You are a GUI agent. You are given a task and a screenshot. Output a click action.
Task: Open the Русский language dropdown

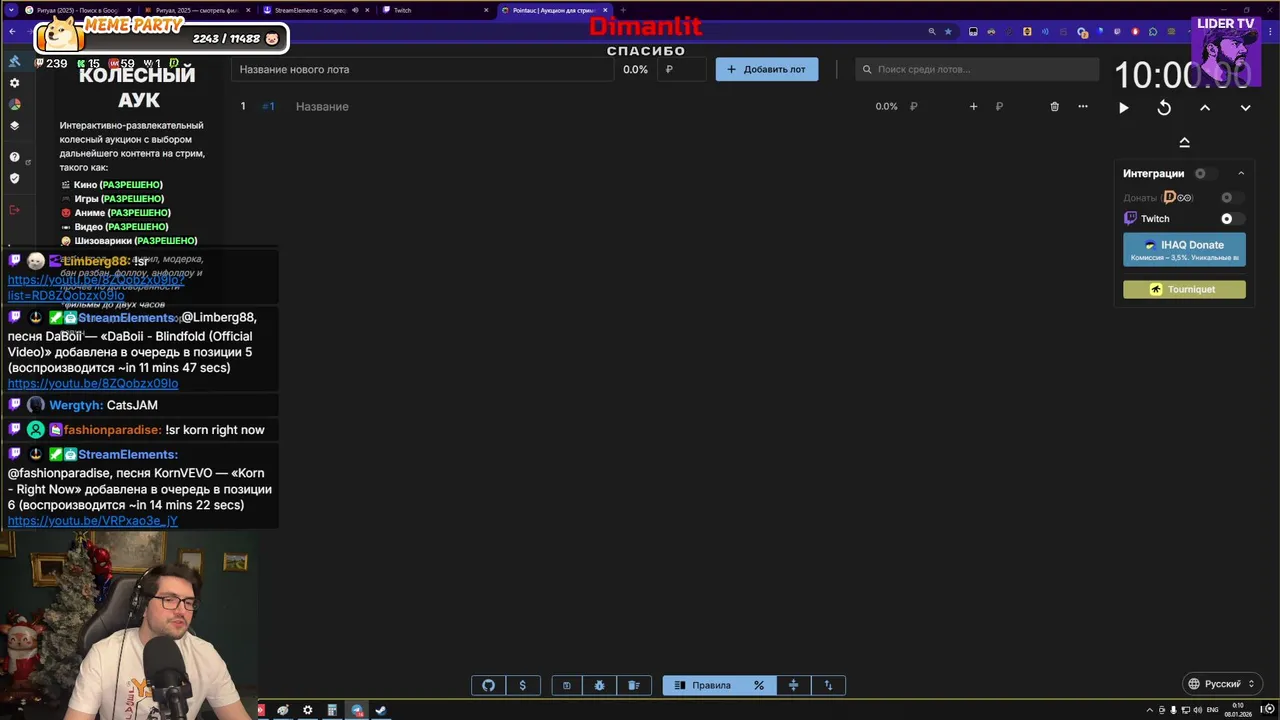[1221, 684]
